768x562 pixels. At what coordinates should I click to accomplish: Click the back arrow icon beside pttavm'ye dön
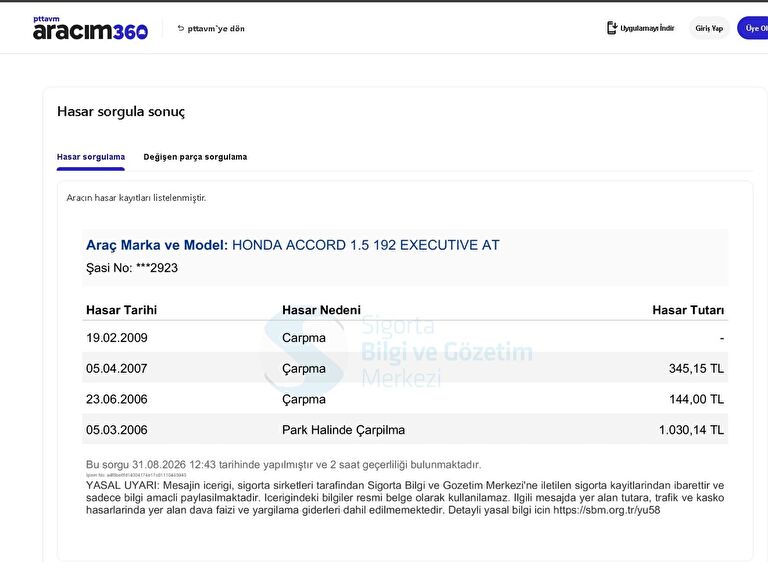181,28
